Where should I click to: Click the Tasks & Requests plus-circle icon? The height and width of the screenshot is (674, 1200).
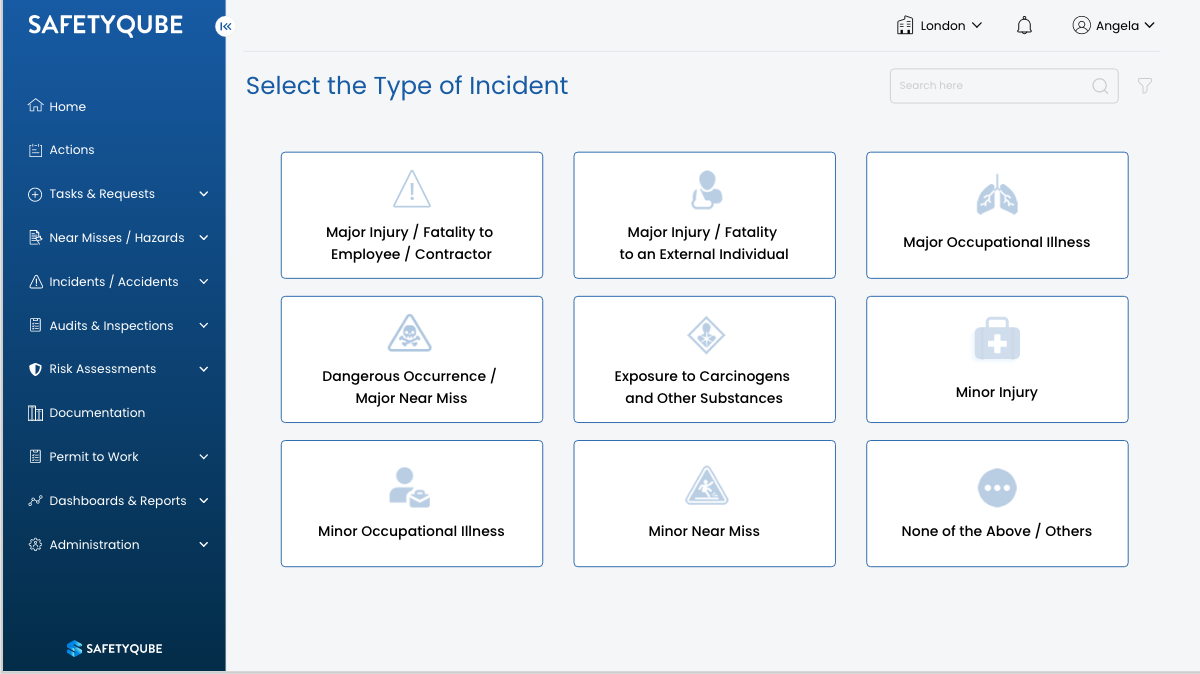click(x=36, y=194)
